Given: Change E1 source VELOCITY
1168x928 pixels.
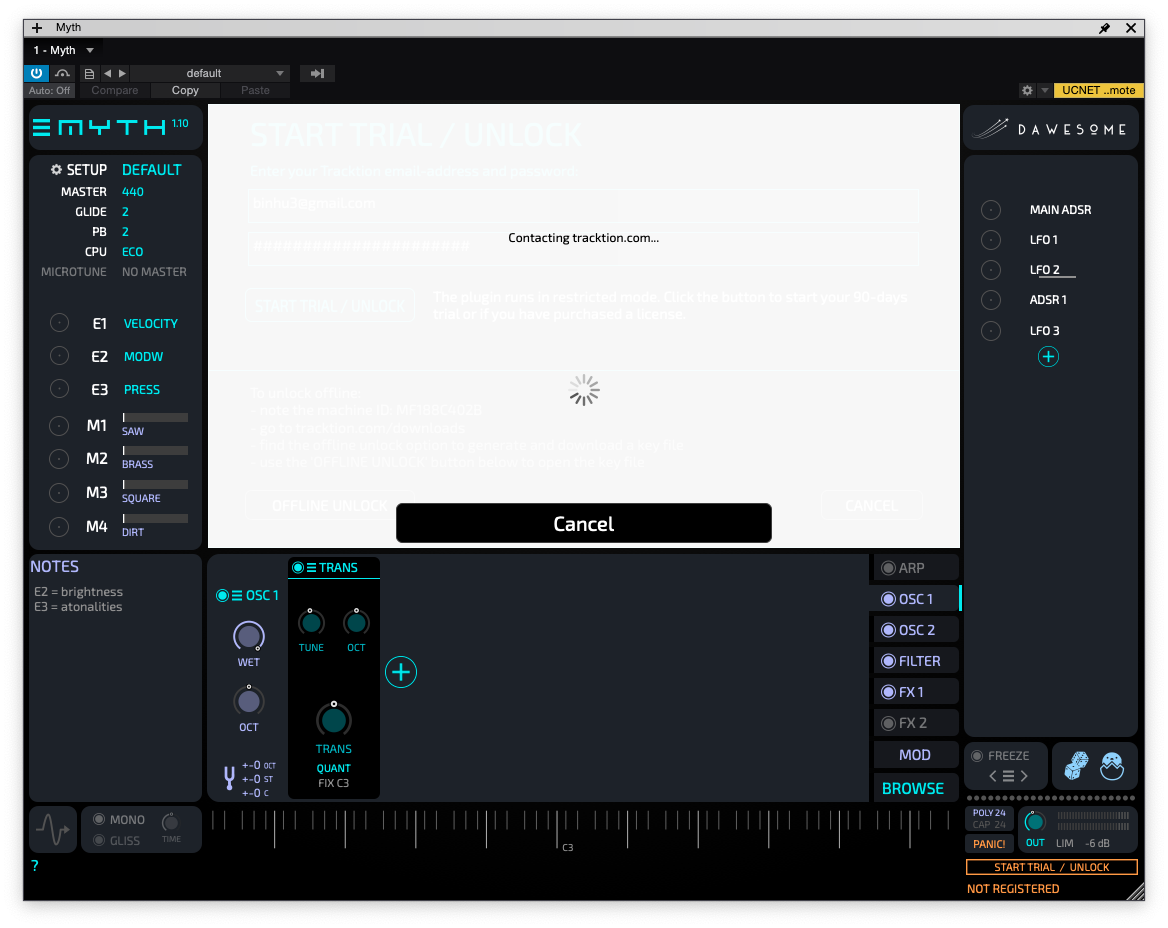Looking at the screenshot, I should pos(150,324).
